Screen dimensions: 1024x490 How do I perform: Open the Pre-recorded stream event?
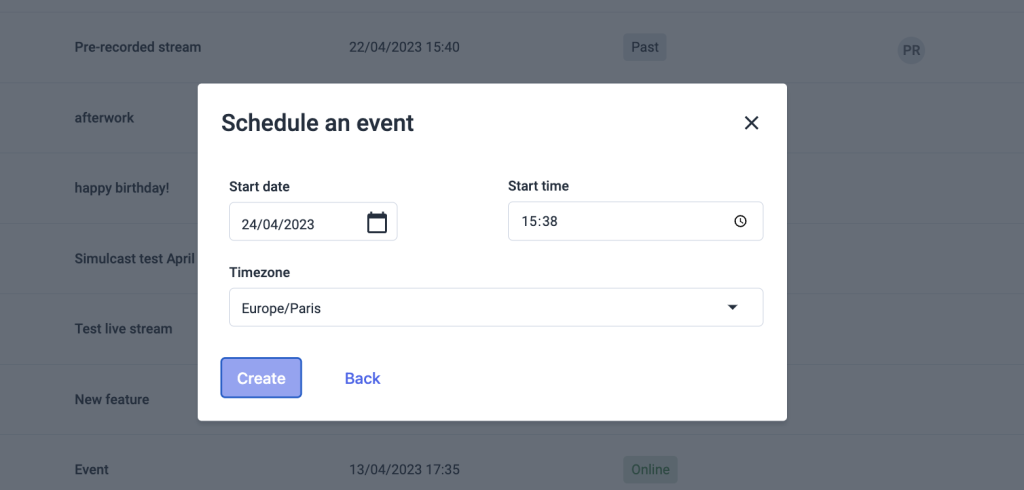[138, 47]
